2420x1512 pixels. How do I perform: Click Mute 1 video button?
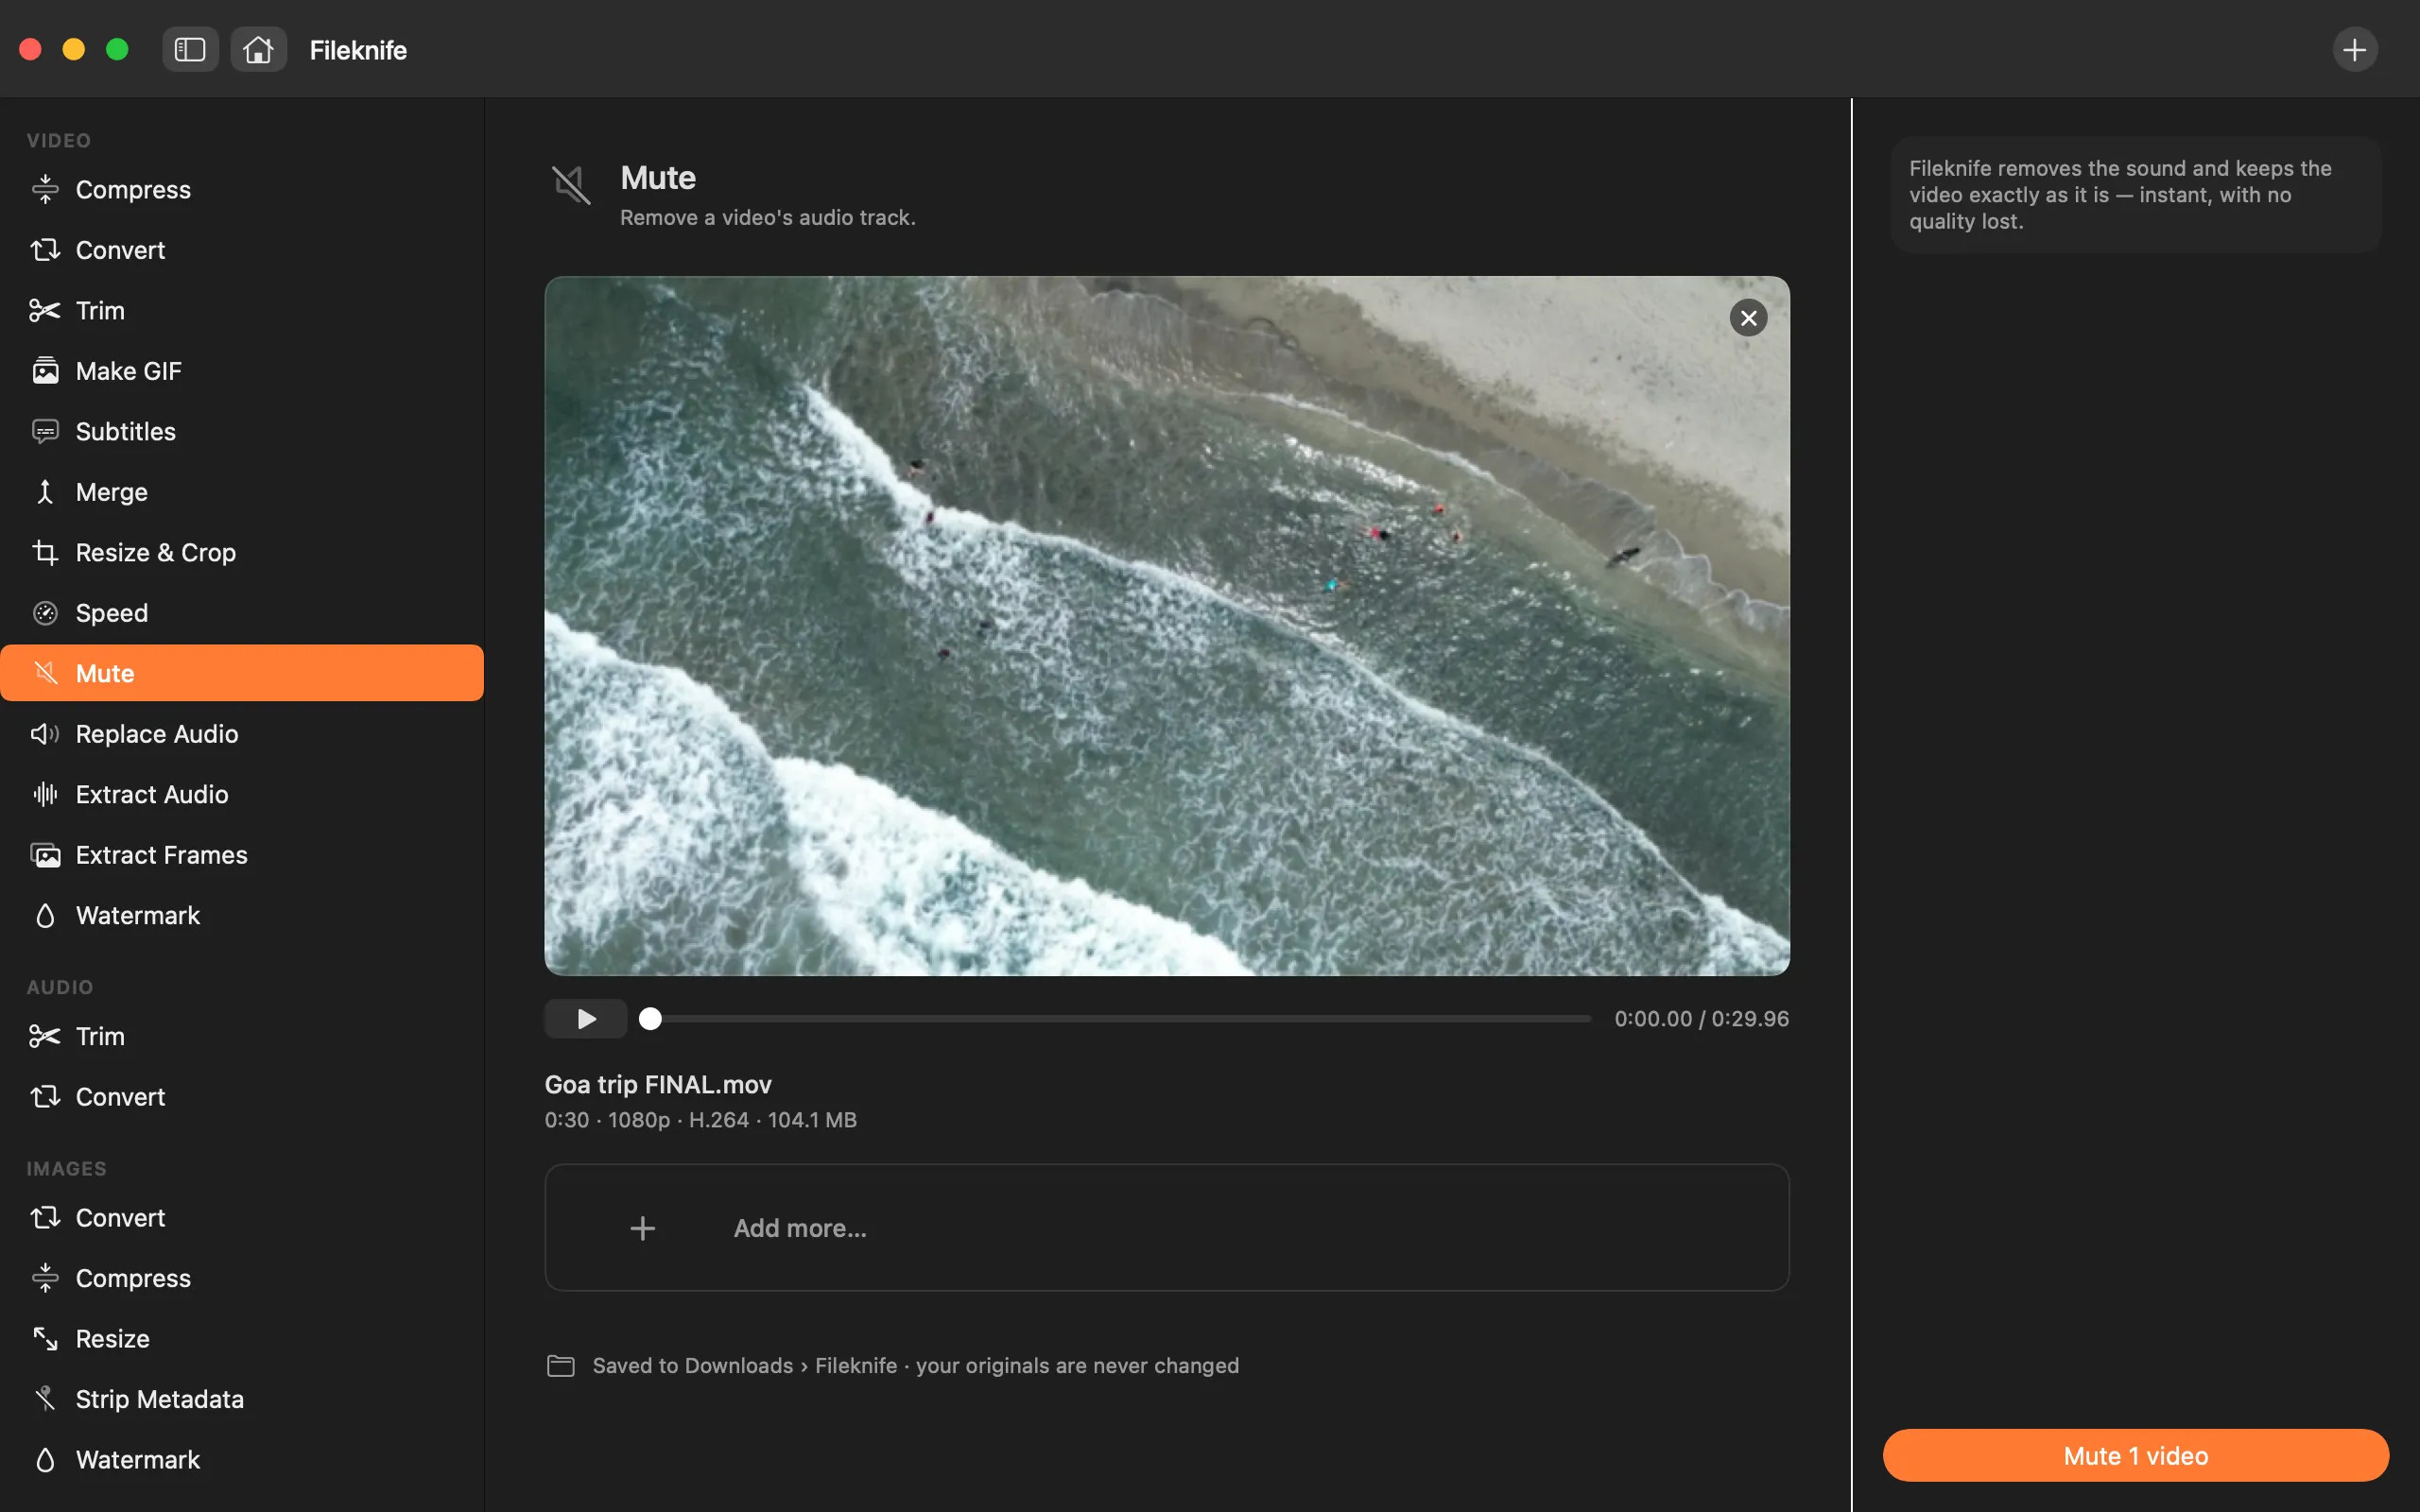2135,1456
